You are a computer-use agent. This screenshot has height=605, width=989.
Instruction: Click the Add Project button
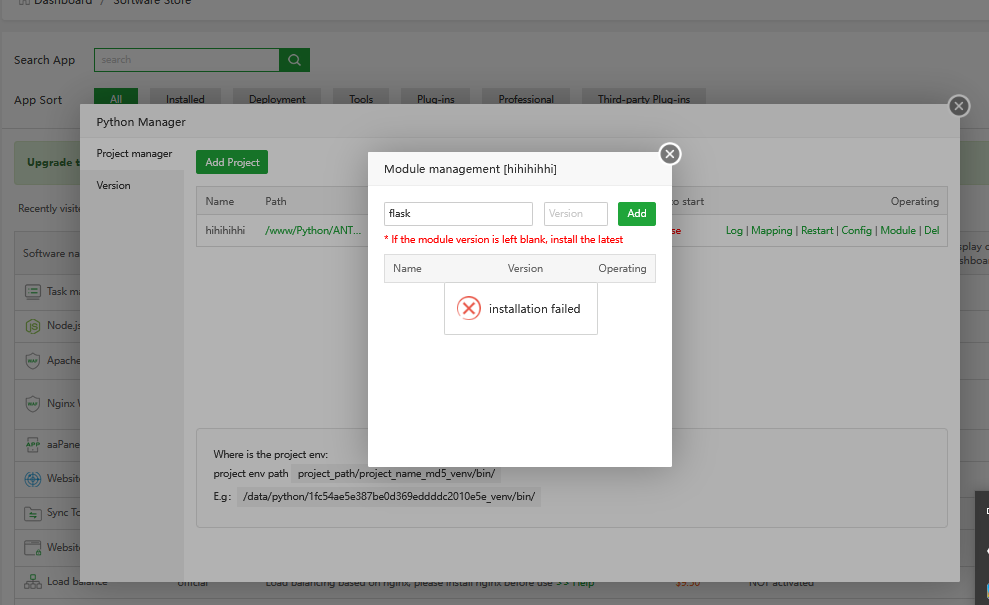click(232, 162)
